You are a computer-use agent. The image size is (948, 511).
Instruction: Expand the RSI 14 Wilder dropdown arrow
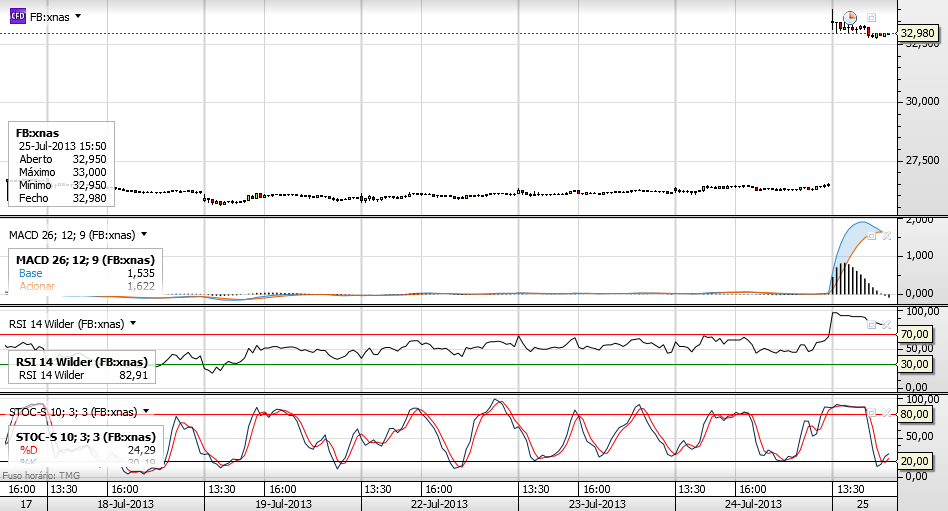point(133,324)
